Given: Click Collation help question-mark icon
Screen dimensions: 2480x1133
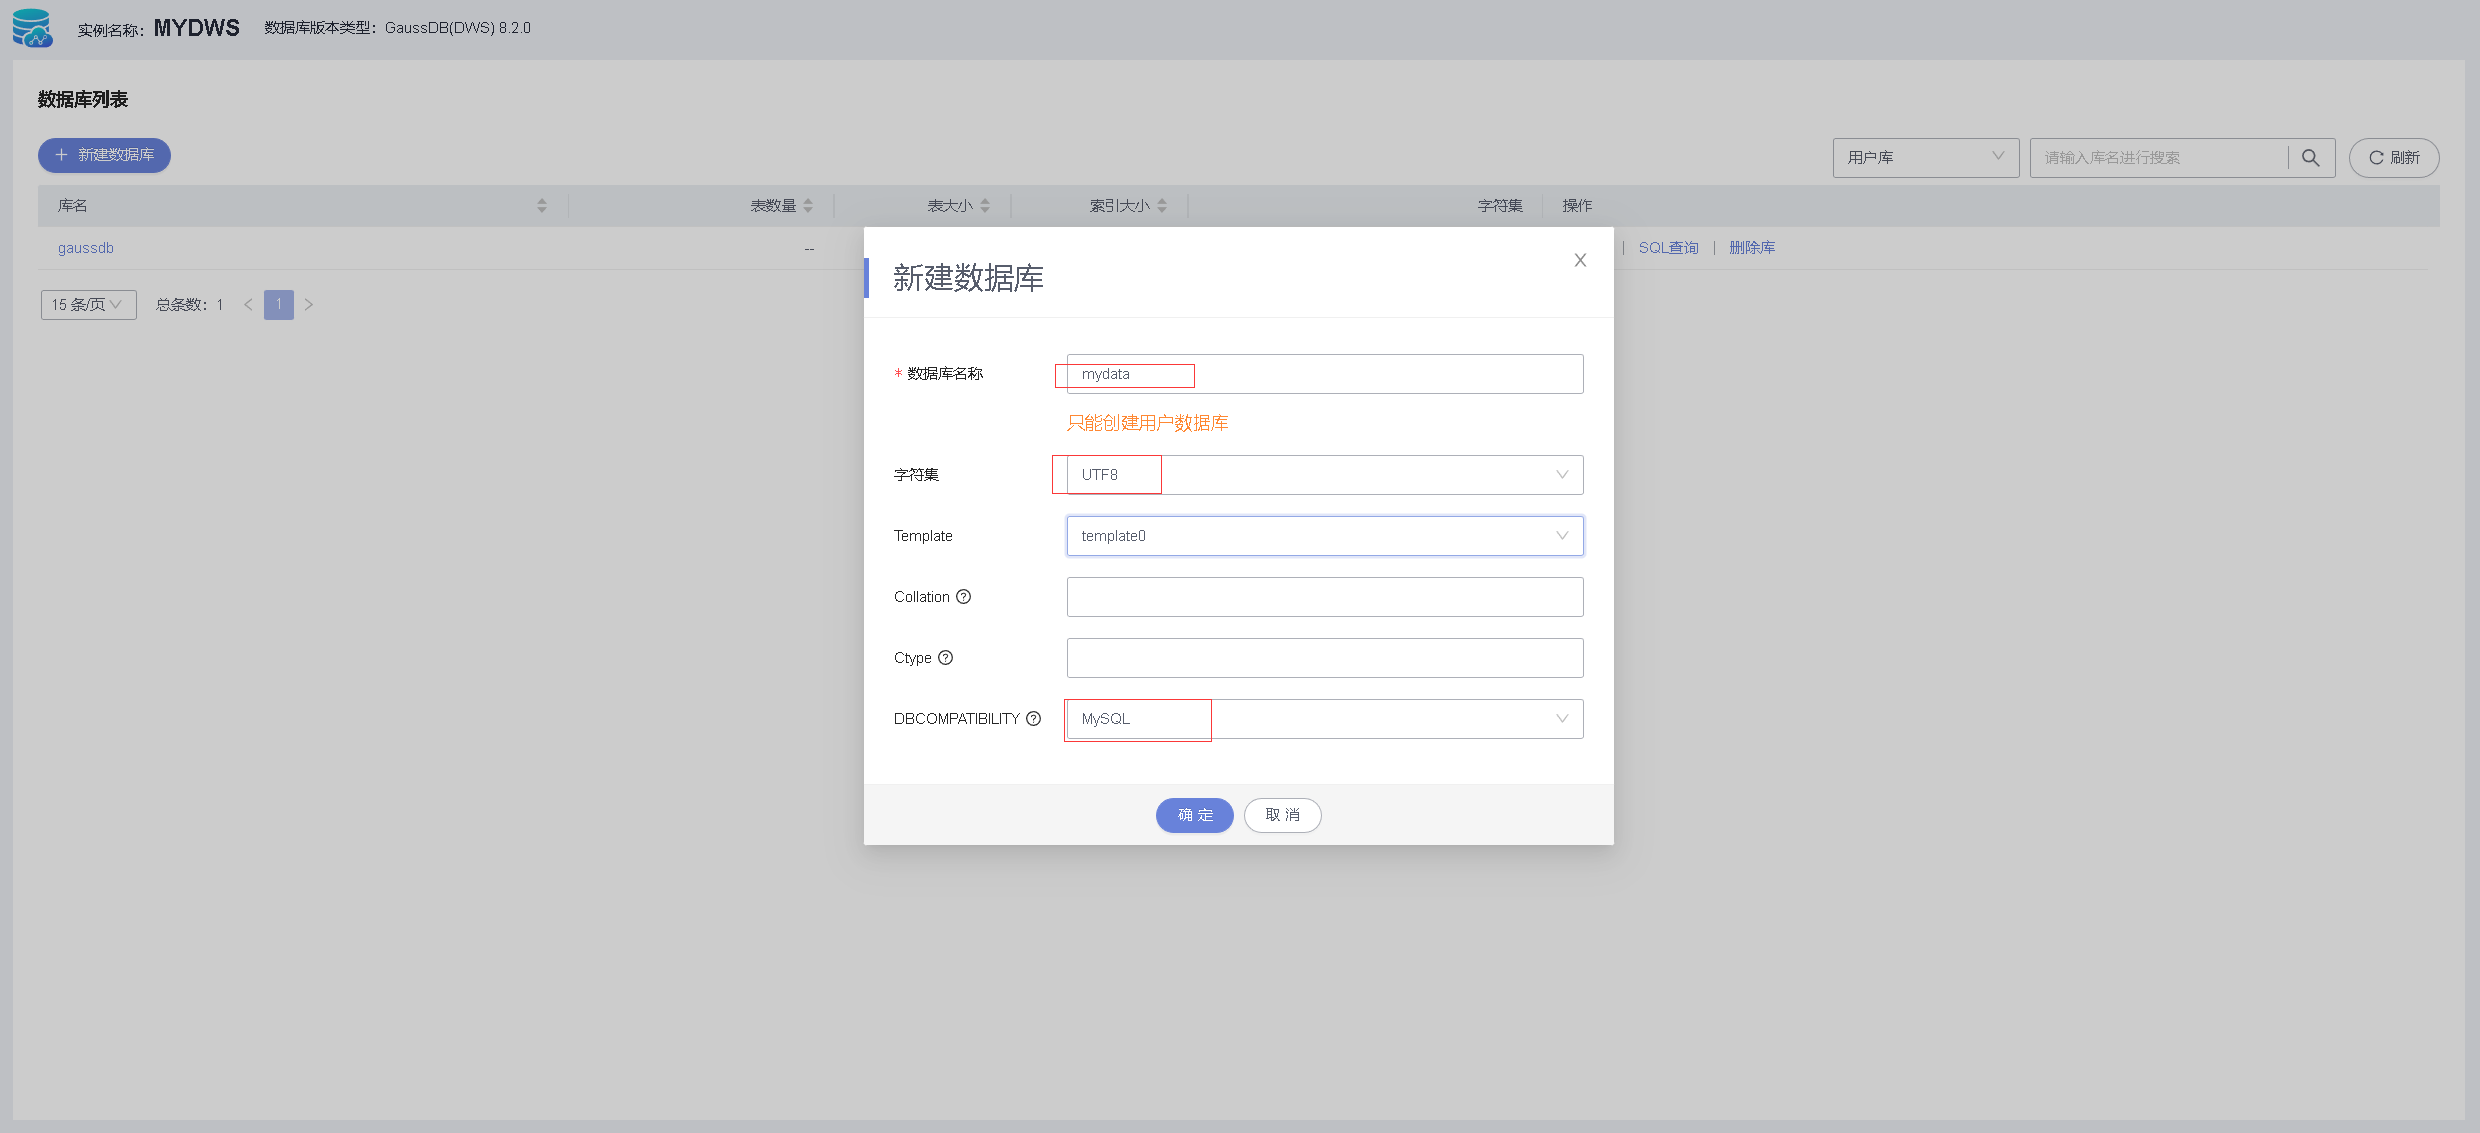Looking at the screenshot, I should click(963, 597).
